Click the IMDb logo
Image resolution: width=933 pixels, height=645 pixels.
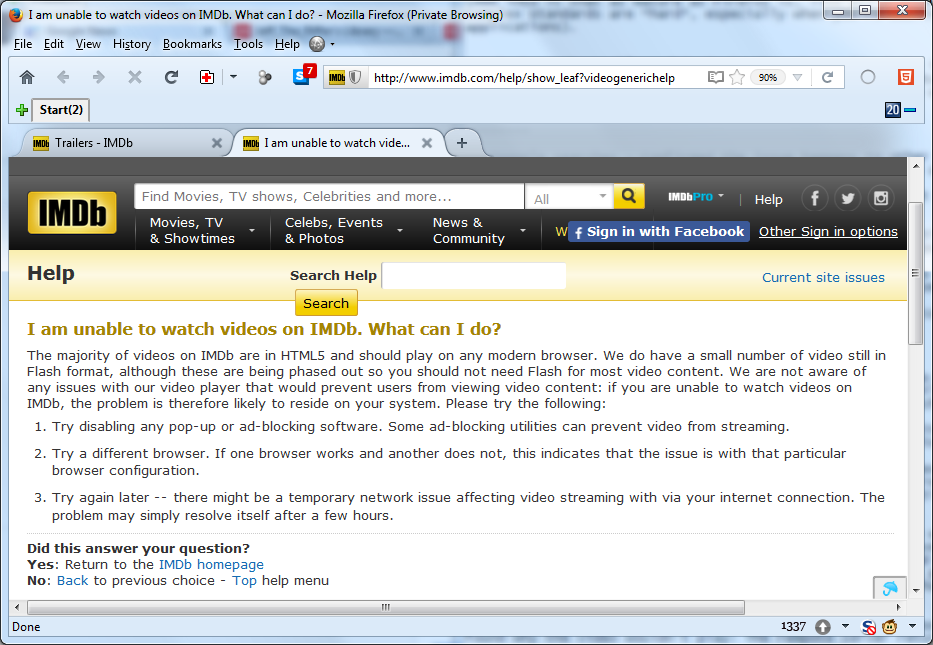click(72, 213)
